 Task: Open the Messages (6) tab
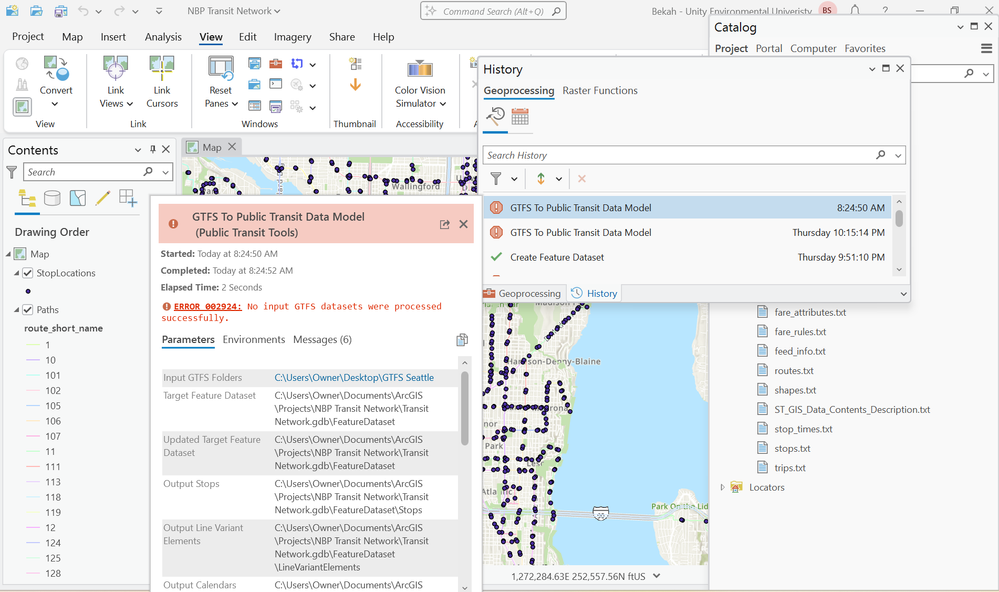pyautogui.click(x=322, y=340)
